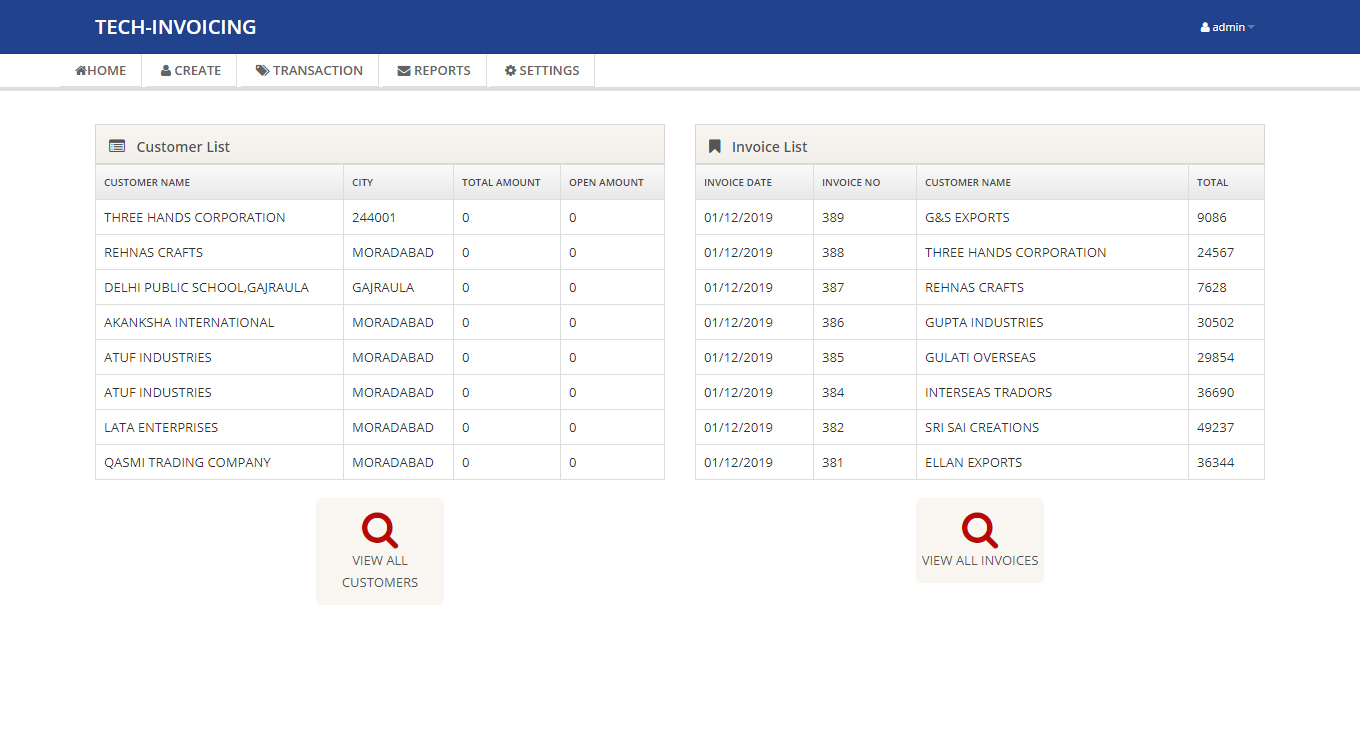The width and height of the screenshot is (1360, 745).
Task: Click the tag icon beside Transaction
Action: coord(262,71)
